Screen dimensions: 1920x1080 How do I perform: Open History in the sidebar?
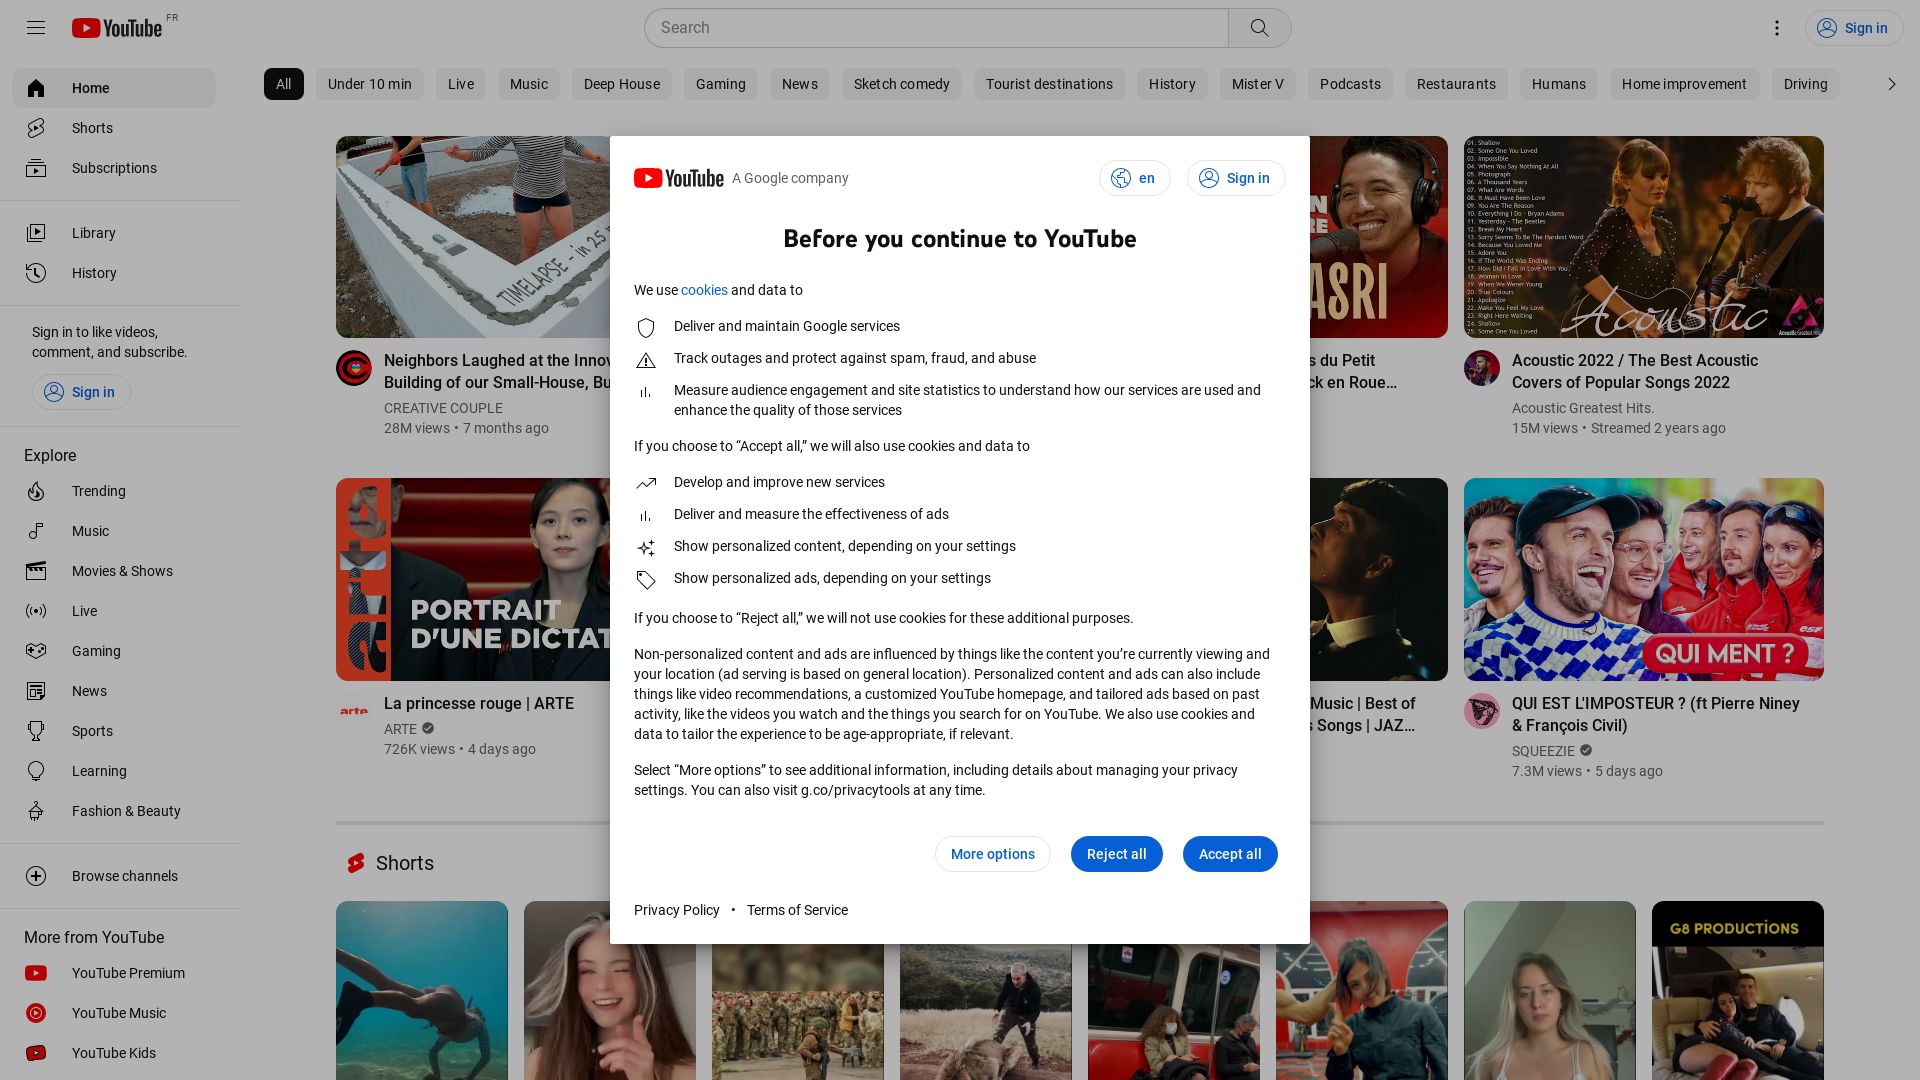coord(114,273)
